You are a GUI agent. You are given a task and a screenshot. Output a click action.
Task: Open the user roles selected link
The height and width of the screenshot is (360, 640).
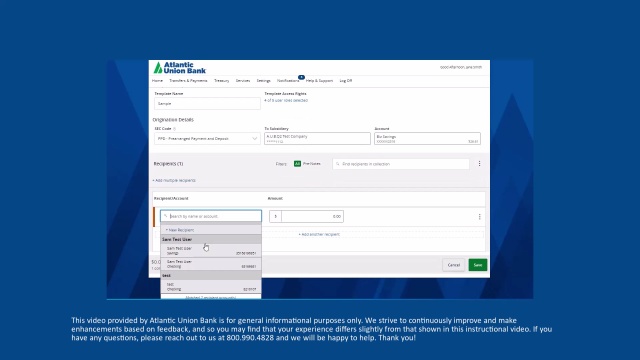(x=286, y=100)
